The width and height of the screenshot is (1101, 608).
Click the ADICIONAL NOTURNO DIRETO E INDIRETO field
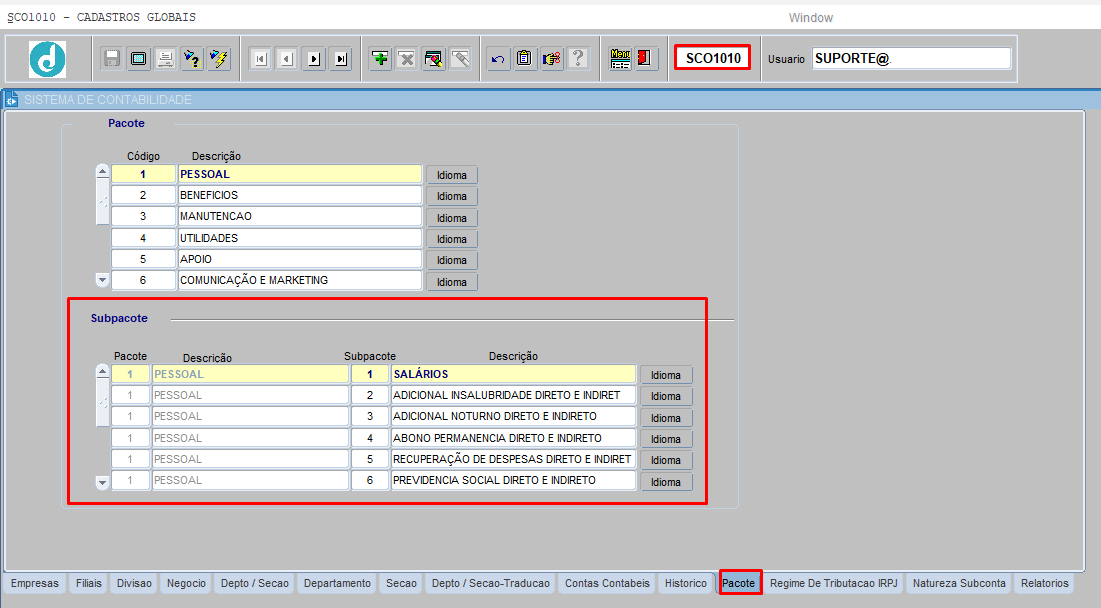(513, 416)
